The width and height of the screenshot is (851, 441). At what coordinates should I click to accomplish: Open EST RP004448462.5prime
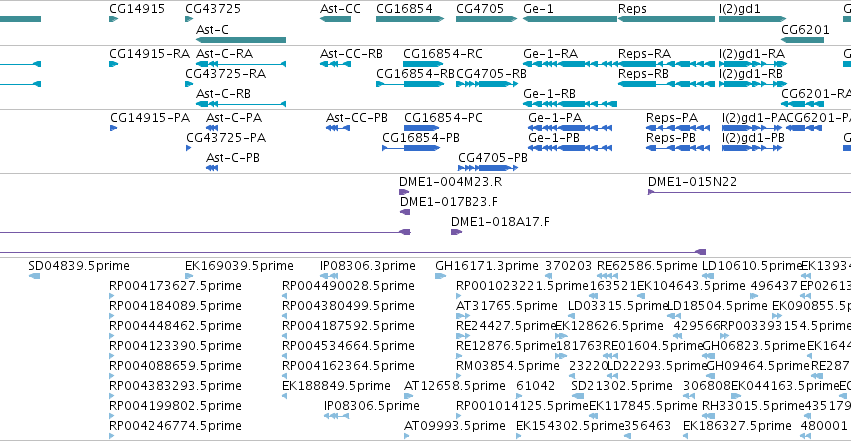tap(175, 326)
